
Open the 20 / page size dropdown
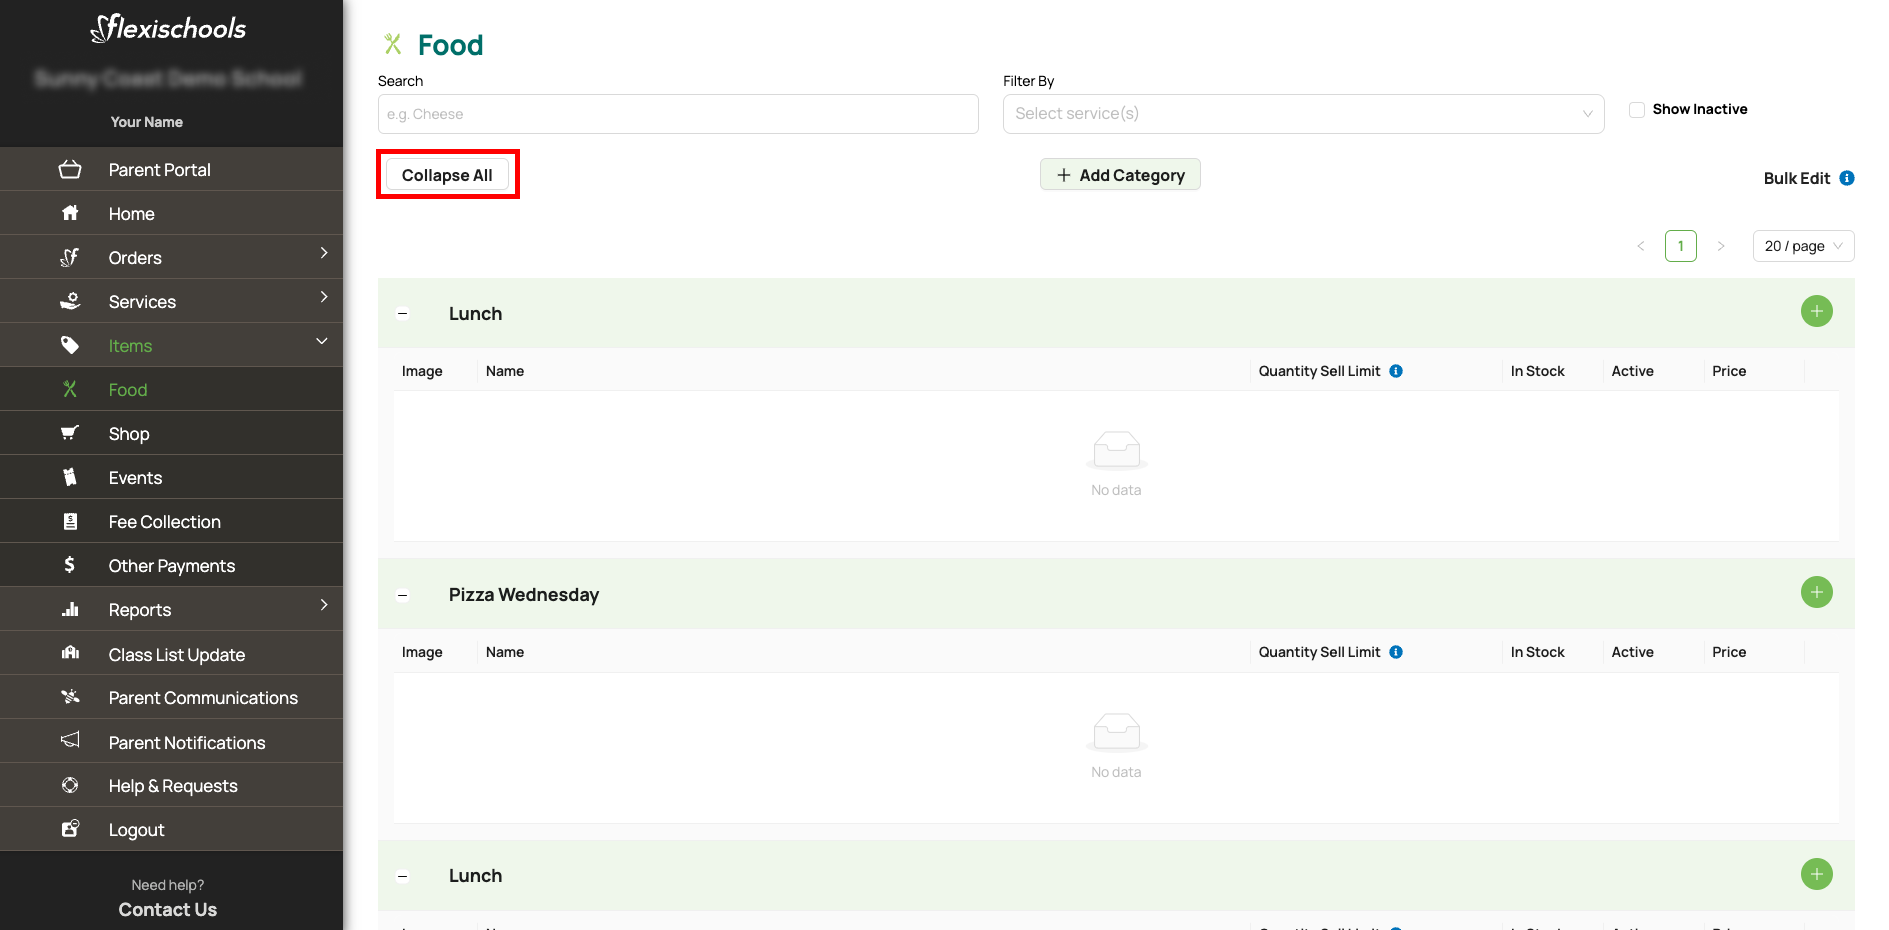tap(1802, 246)
